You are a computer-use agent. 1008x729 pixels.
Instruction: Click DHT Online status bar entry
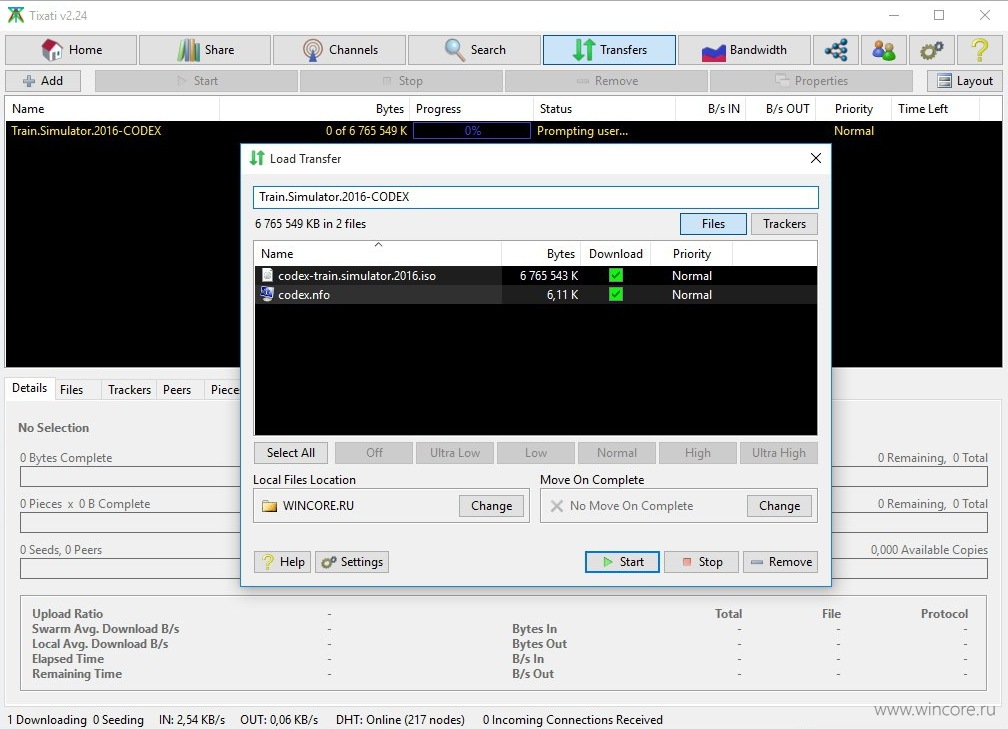pos(400,720)
